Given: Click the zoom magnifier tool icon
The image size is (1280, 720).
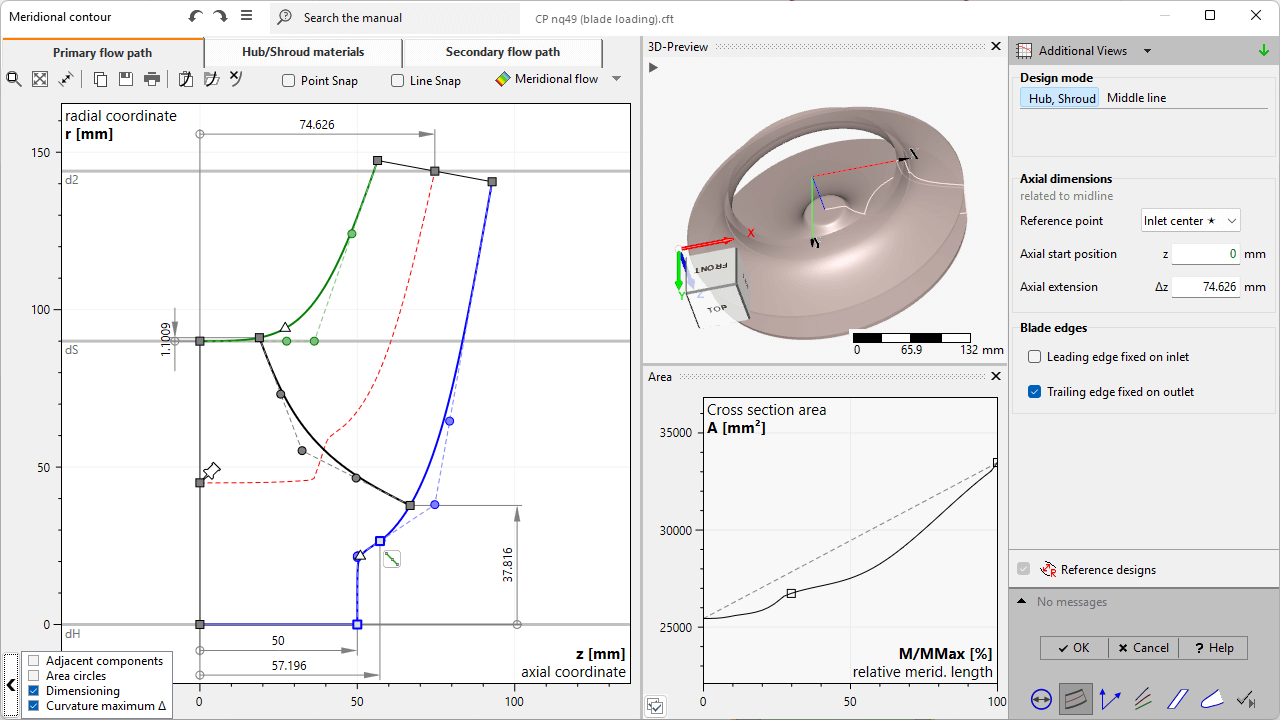Looking at the screenshot, I should (14, 80).
